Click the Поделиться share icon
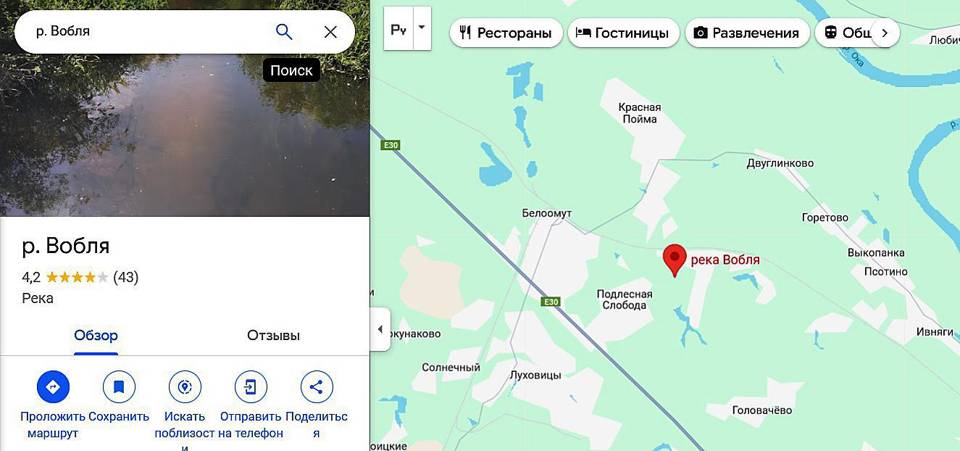Image resolution: width=960 pixels, height=451 pixels. (x=317, y=387)
